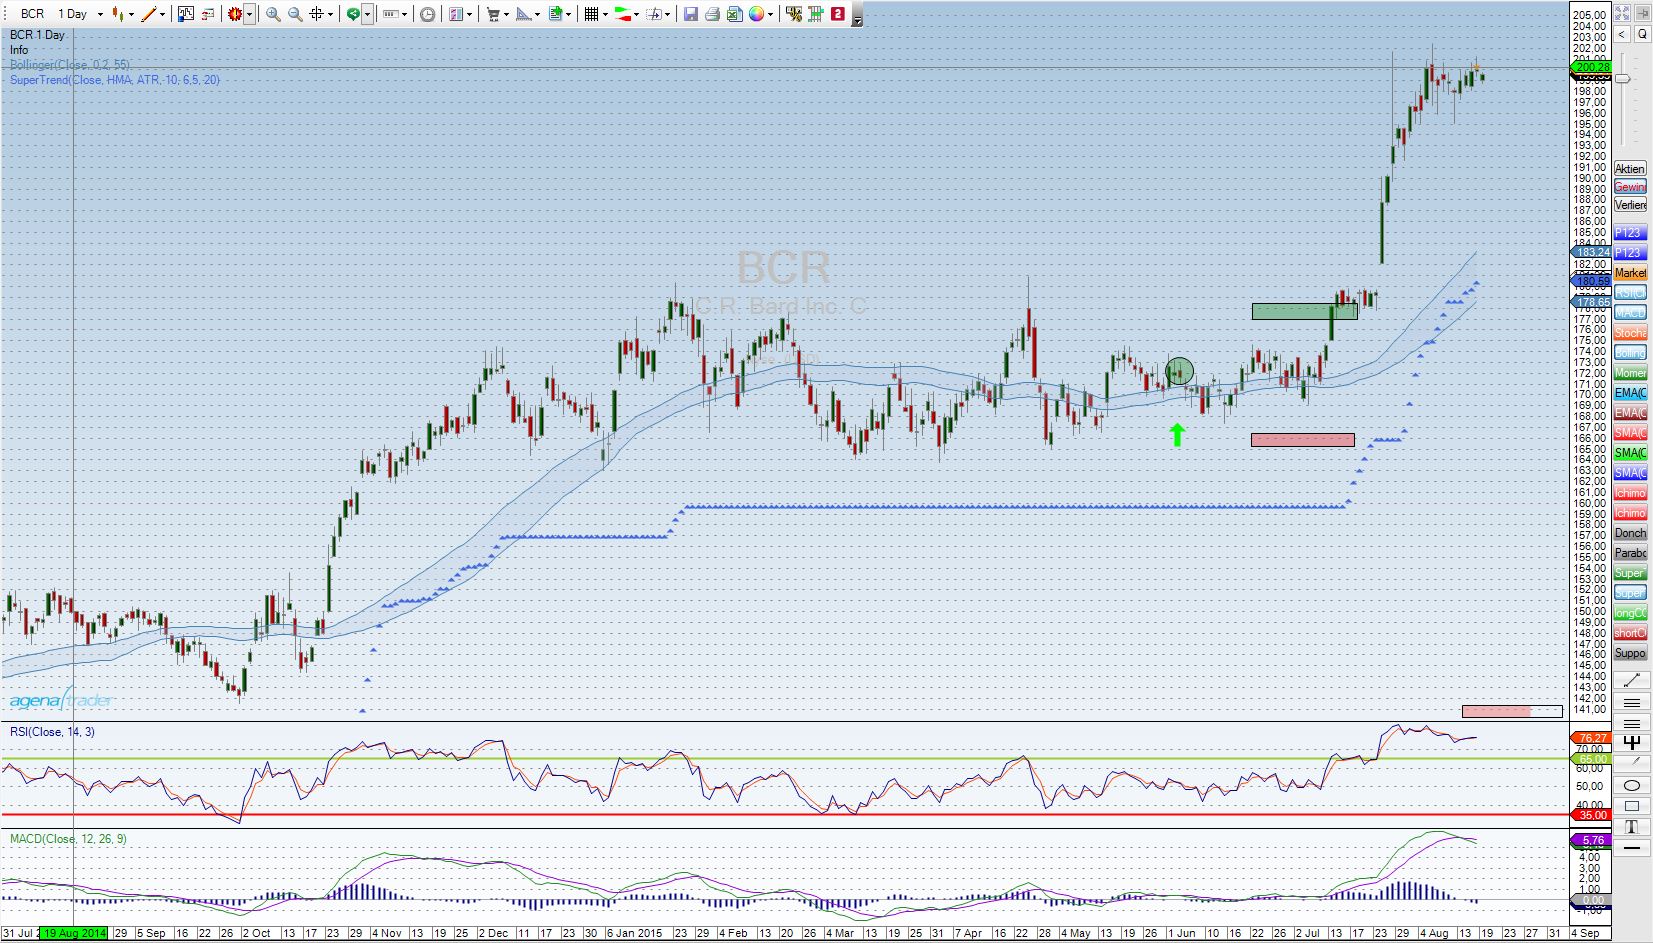Image resolution: width=1653 pixels, height=943 pixels.
Task: Click the Market button in sidebar
Action: 1630,273
